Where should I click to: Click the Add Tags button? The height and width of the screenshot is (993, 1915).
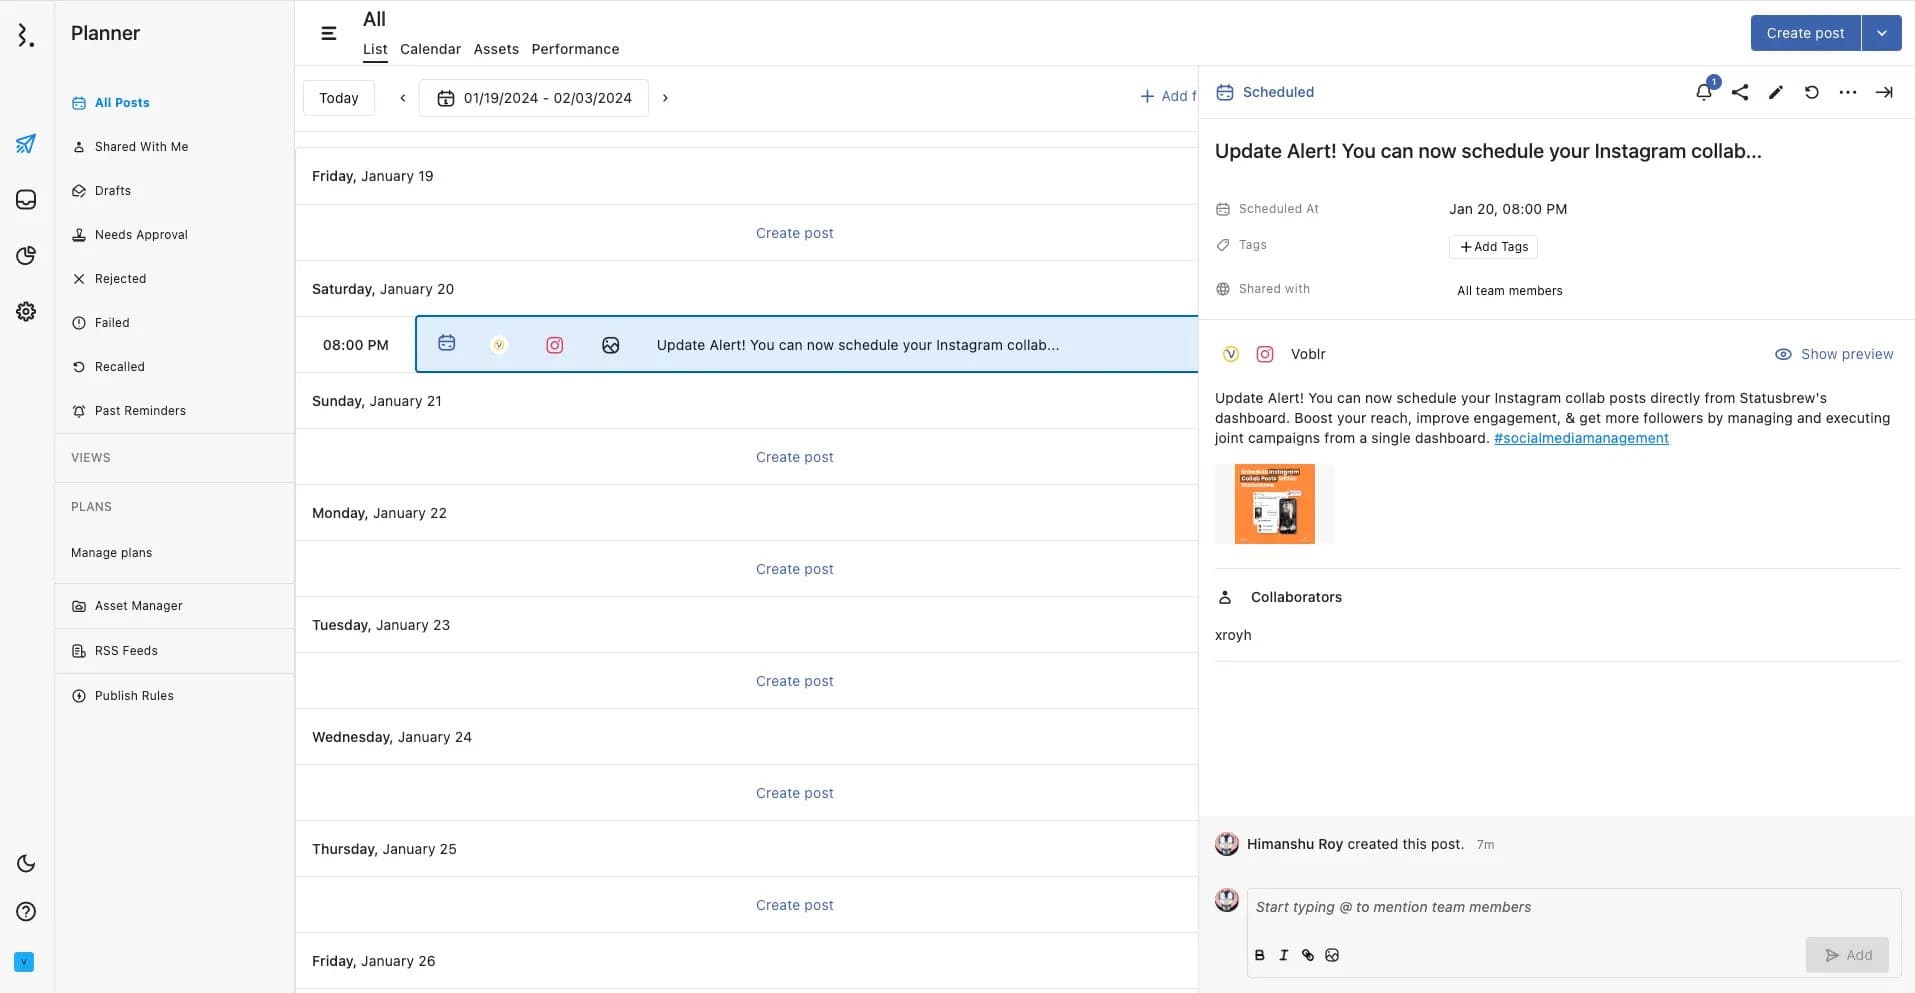(x=1493, y=247)
